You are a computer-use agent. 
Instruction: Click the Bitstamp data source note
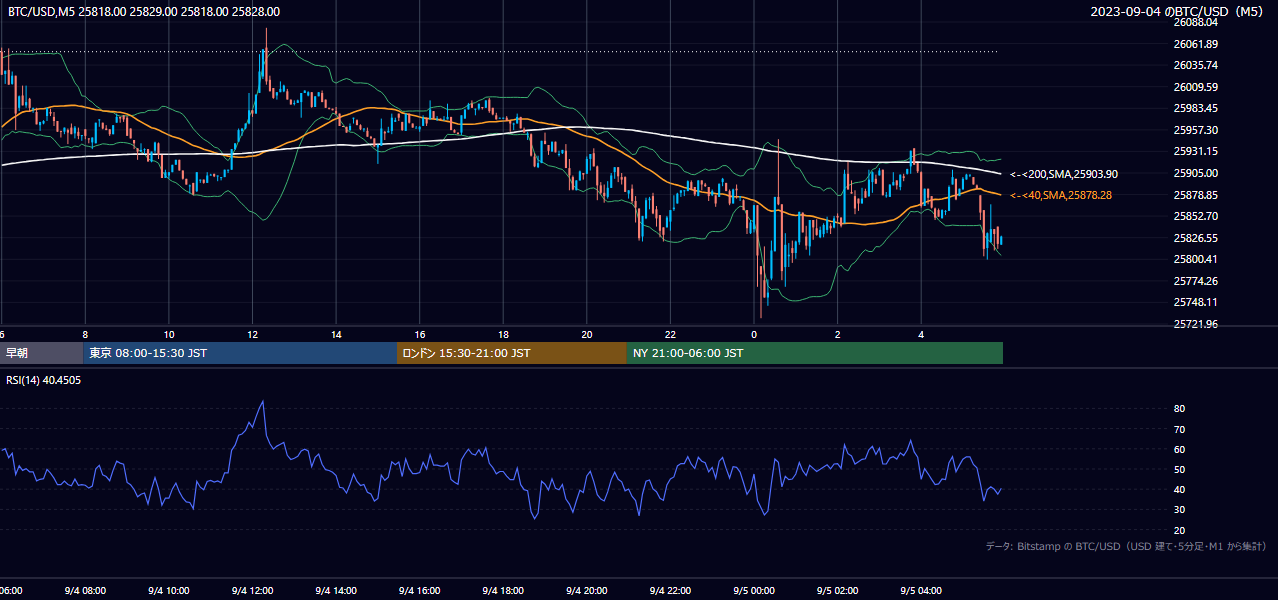1127,546
